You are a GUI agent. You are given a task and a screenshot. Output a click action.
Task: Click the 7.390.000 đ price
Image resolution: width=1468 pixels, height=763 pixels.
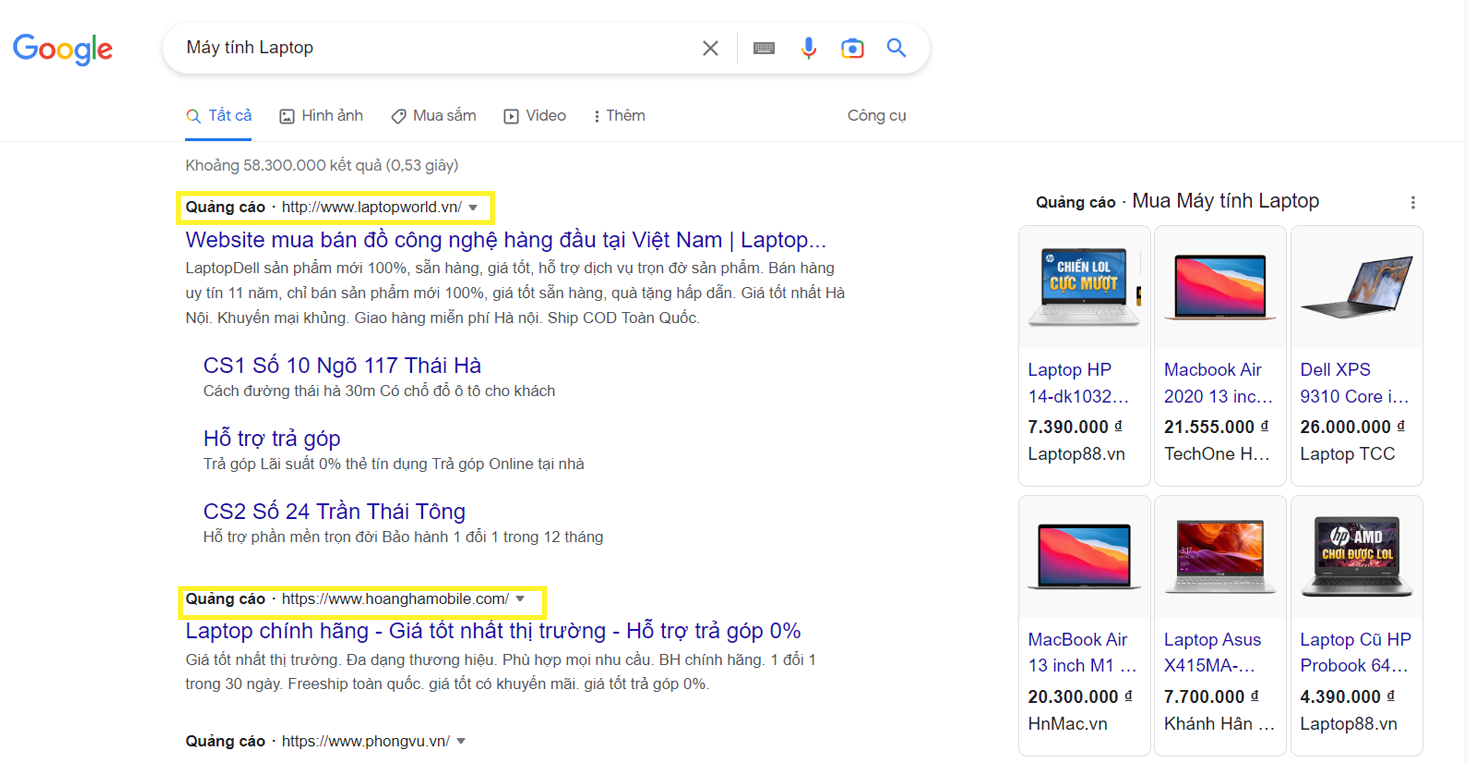tap(1076, 427)
